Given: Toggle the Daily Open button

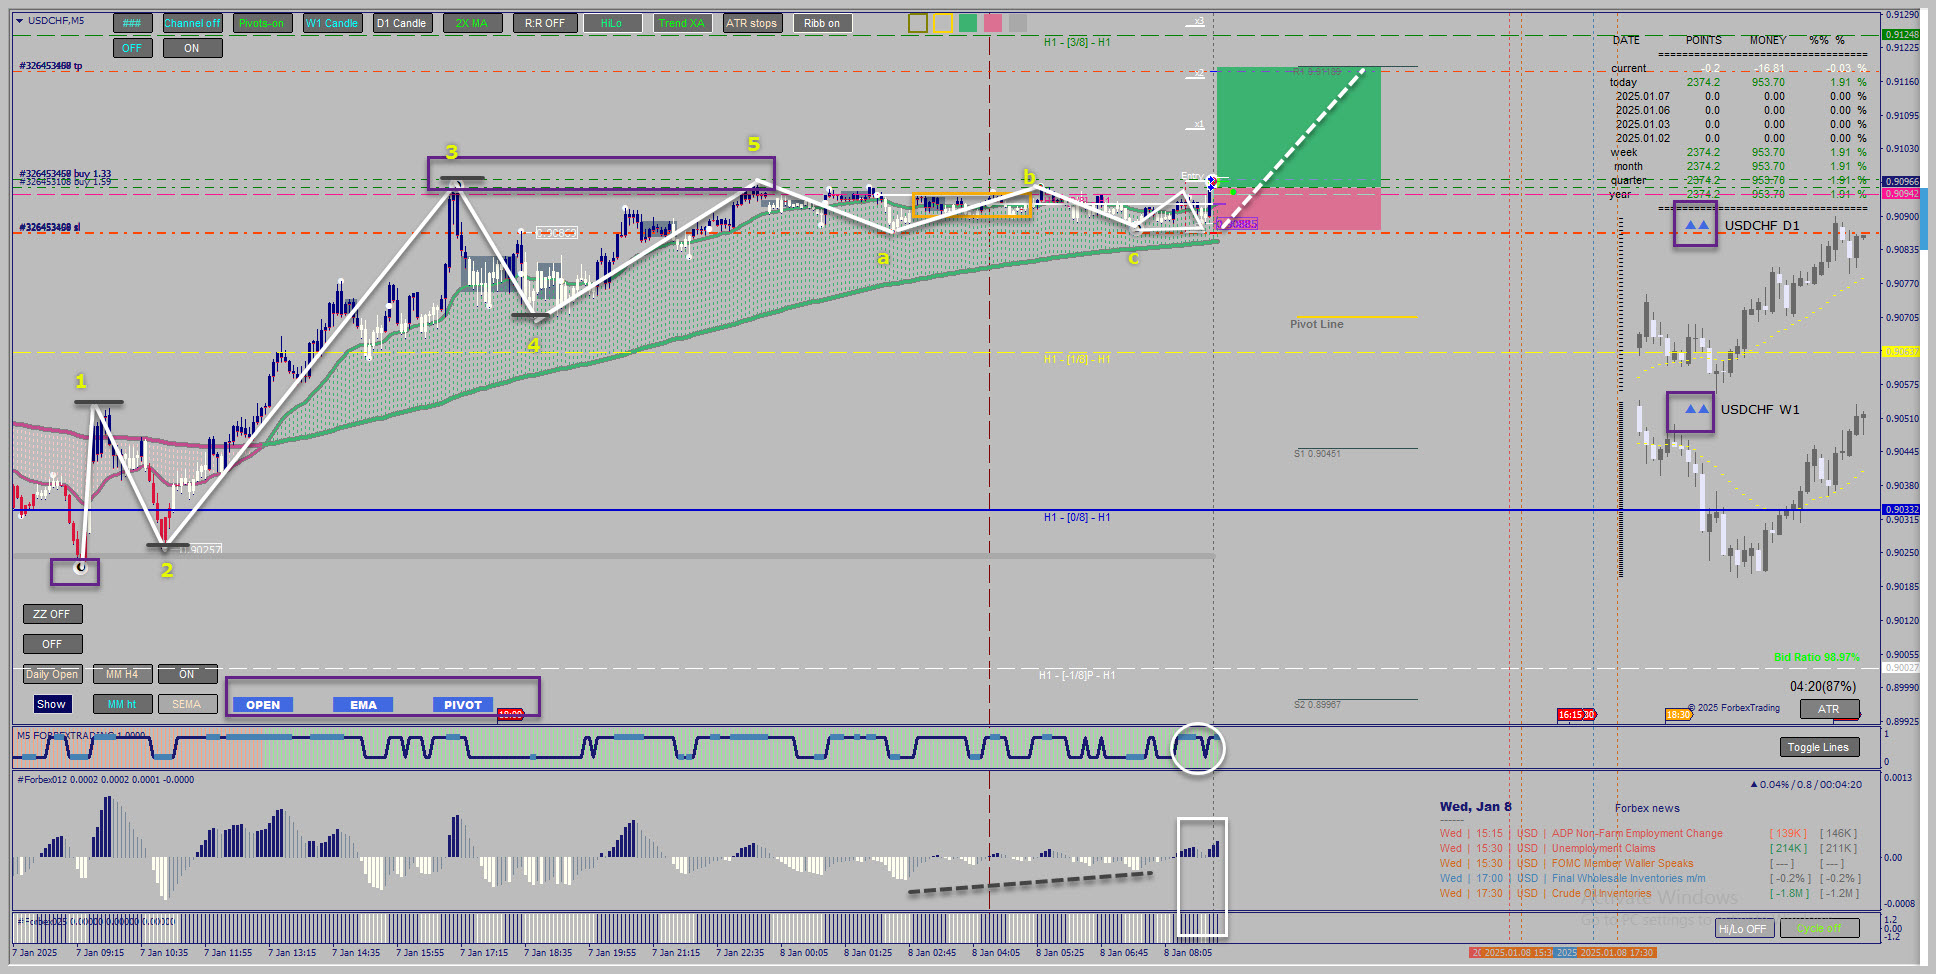Looking at the screenshot, I should tap(52, 674).
